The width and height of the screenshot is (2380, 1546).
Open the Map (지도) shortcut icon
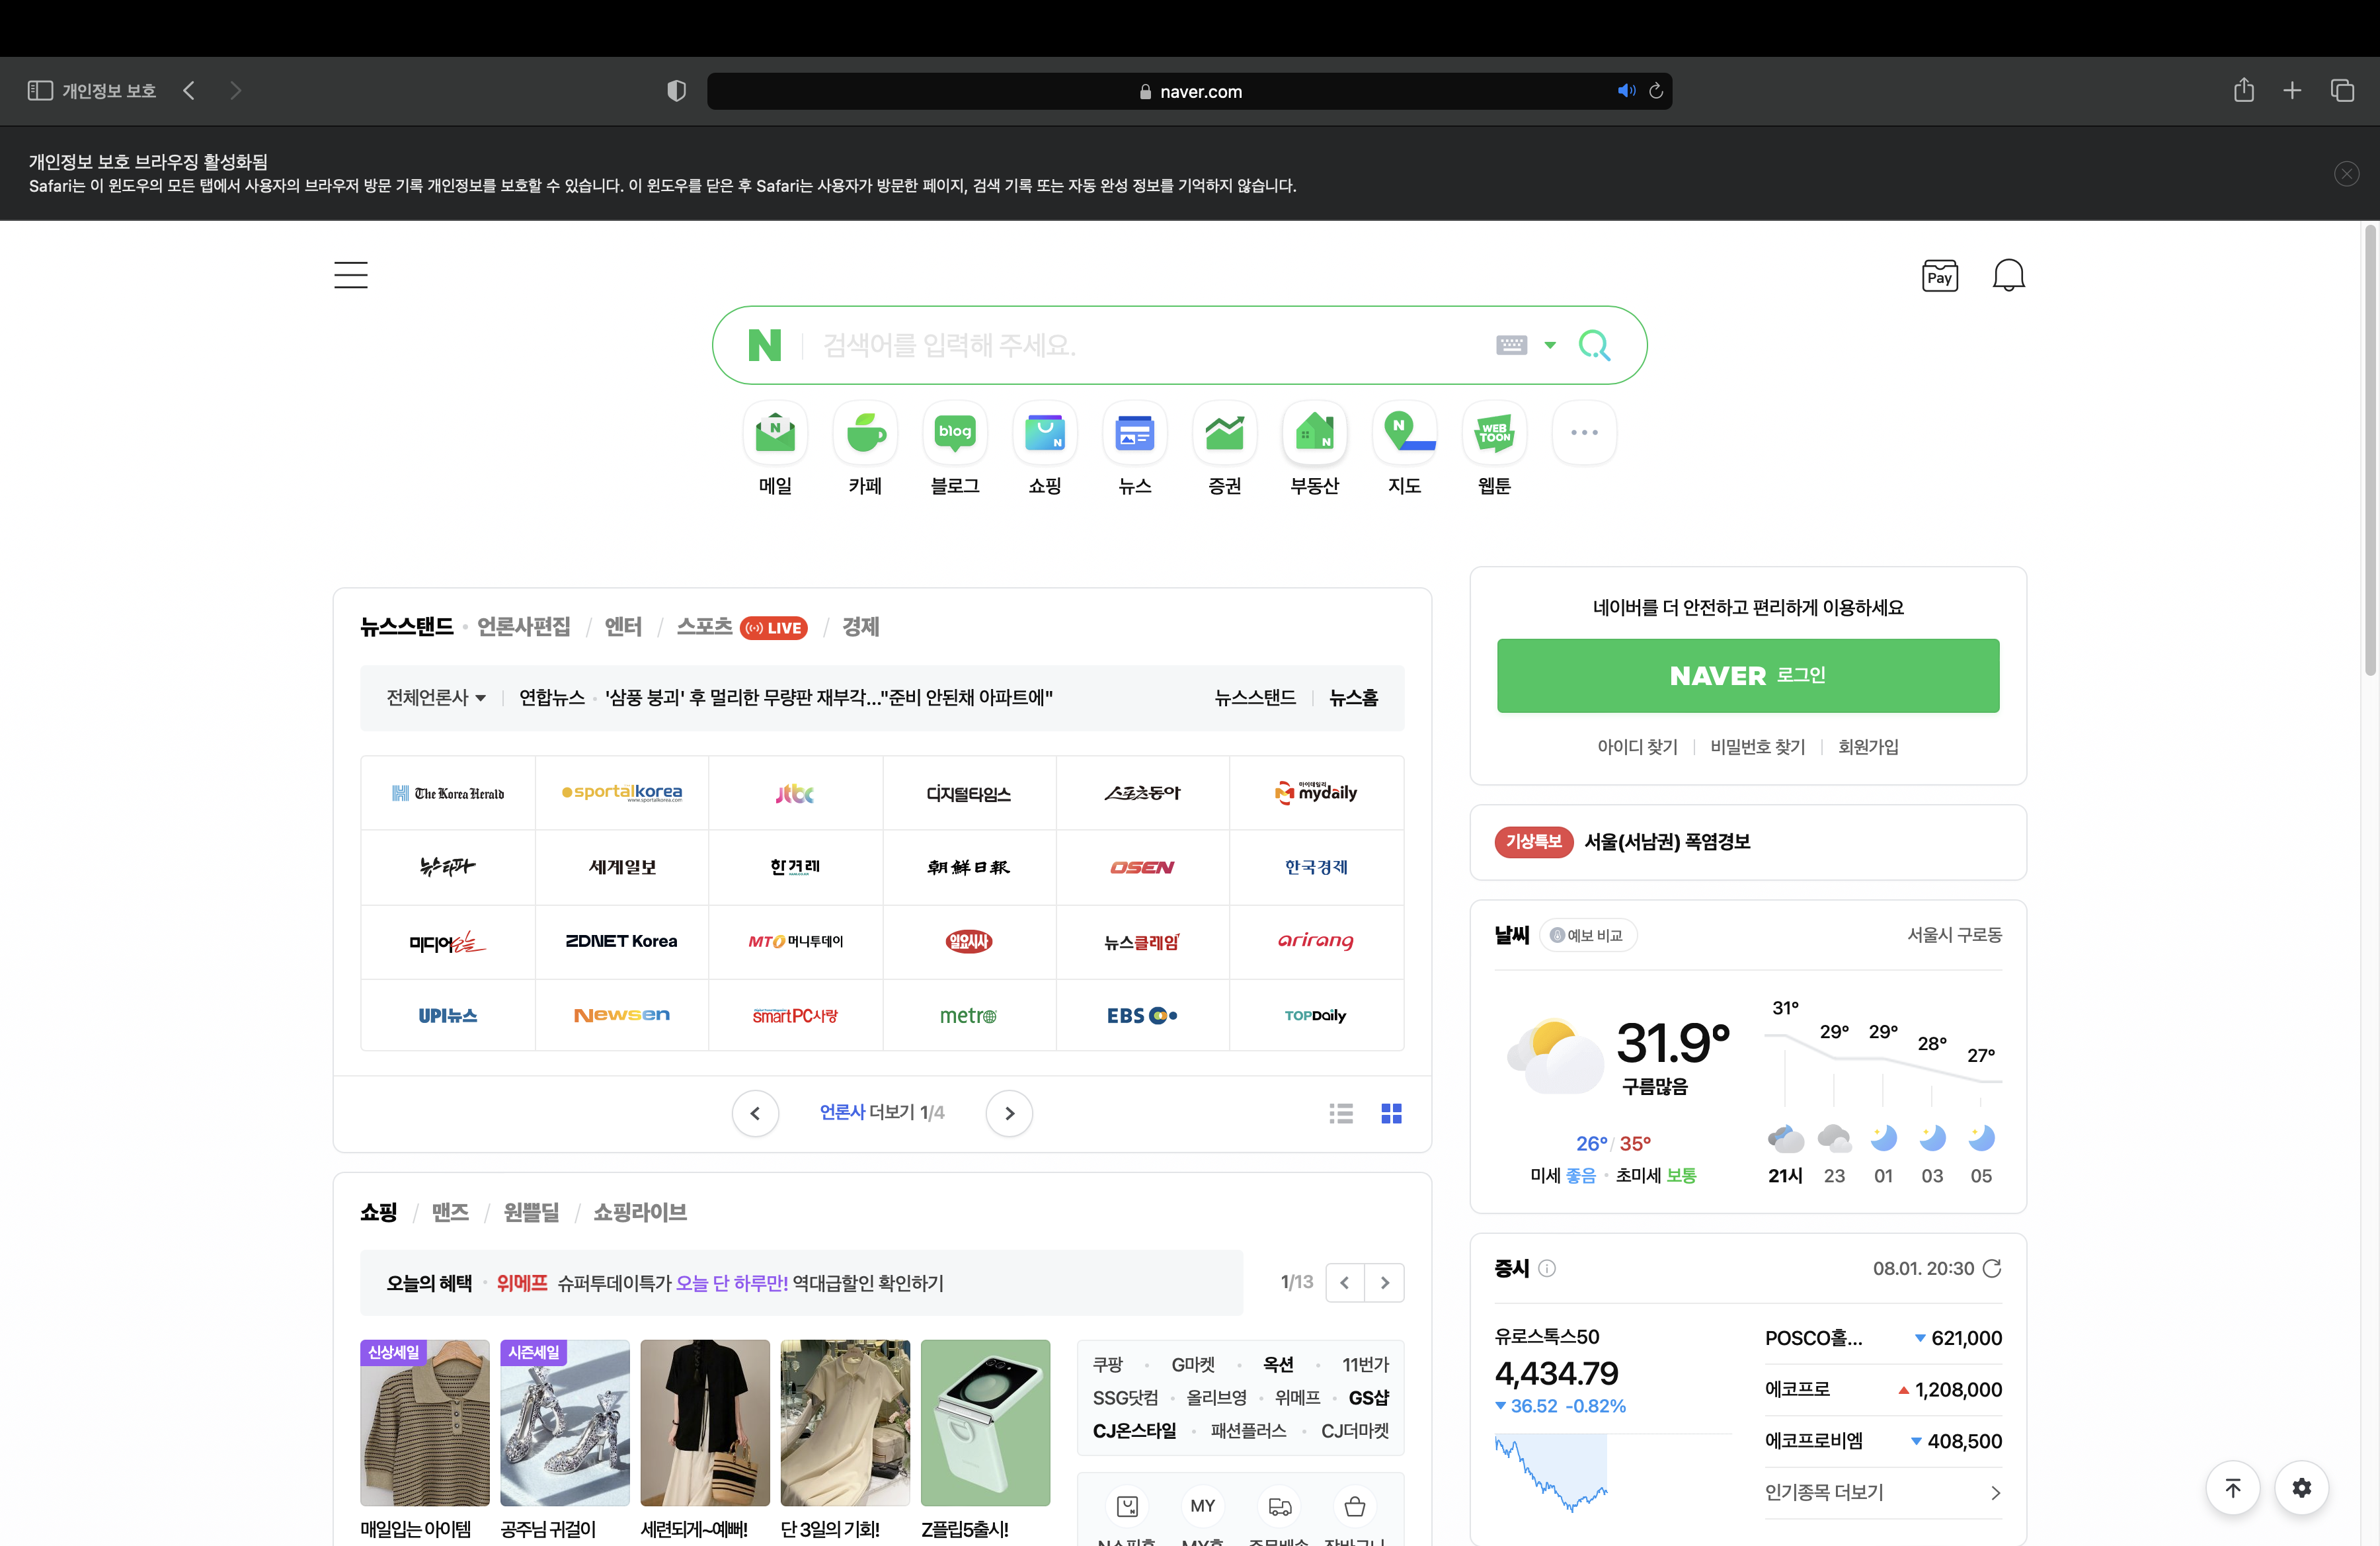point(1405,433)
